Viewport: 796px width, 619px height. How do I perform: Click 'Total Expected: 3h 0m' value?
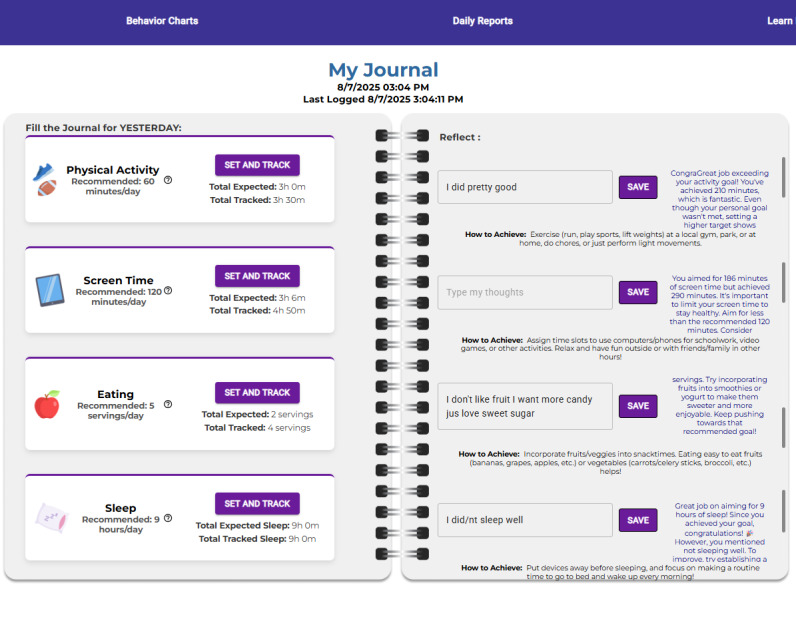click(x=257, y=187)
